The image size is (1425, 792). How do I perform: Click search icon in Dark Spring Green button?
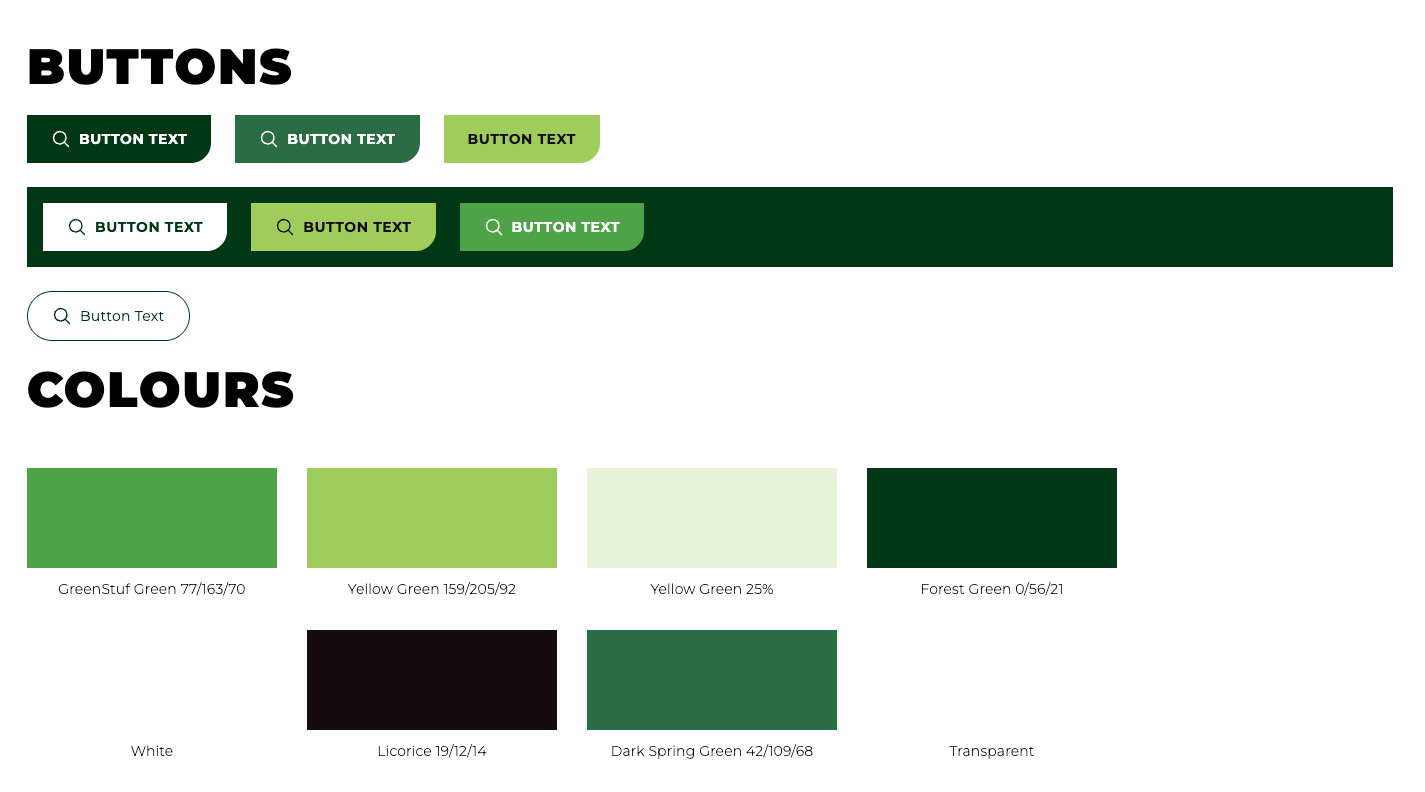coord(269,139)
